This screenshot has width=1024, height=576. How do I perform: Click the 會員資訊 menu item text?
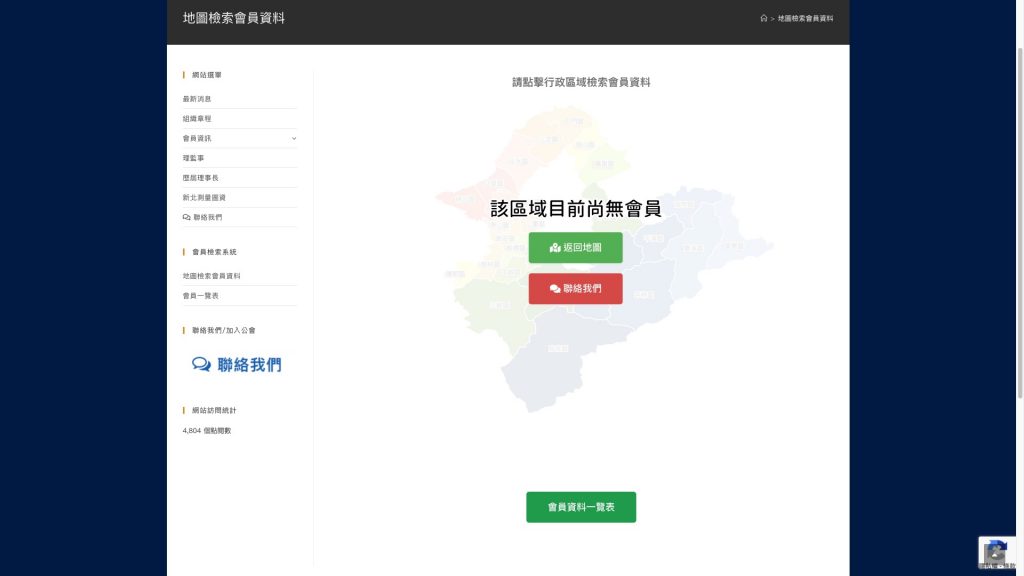197,138
